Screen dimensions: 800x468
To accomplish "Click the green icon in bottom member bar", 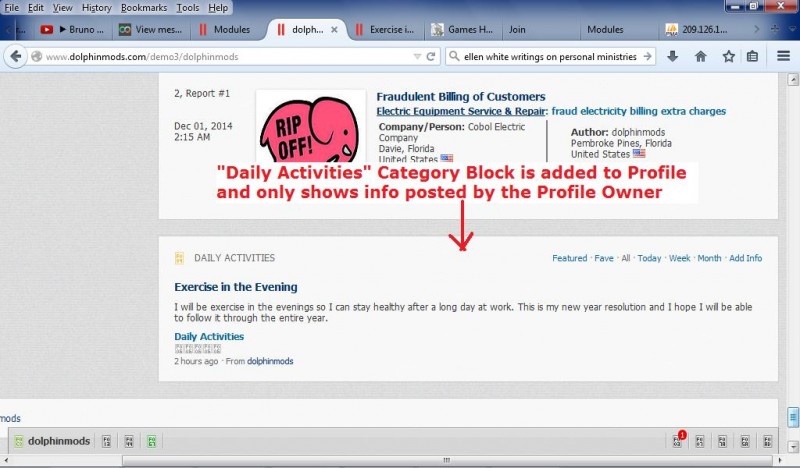I will (152, 441).
